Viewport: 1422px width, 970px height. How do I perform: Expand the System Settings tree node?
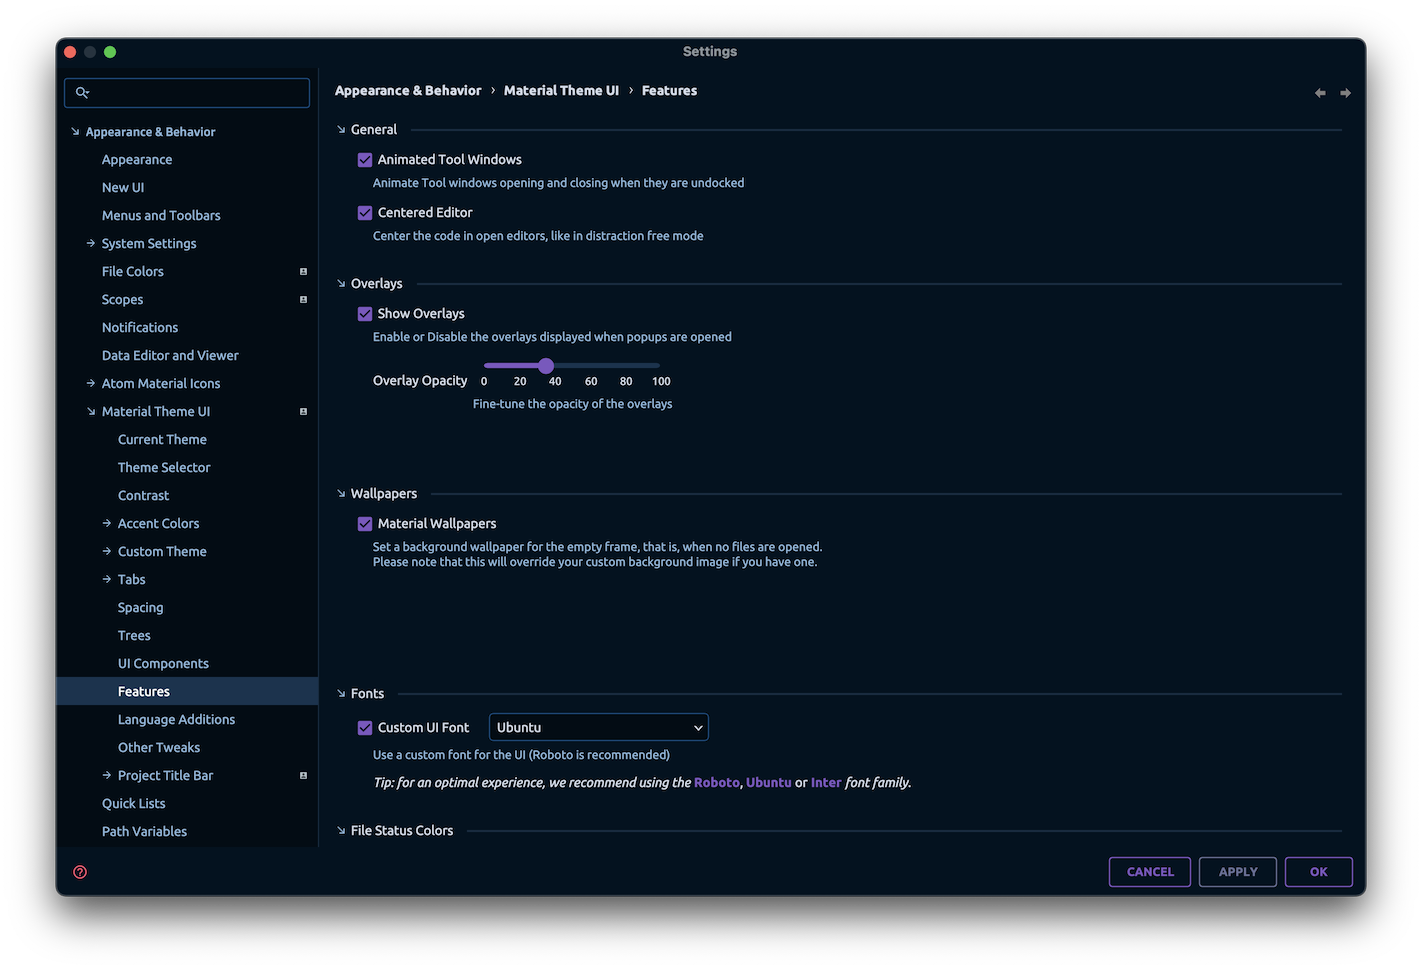click(x=89, y=243)
